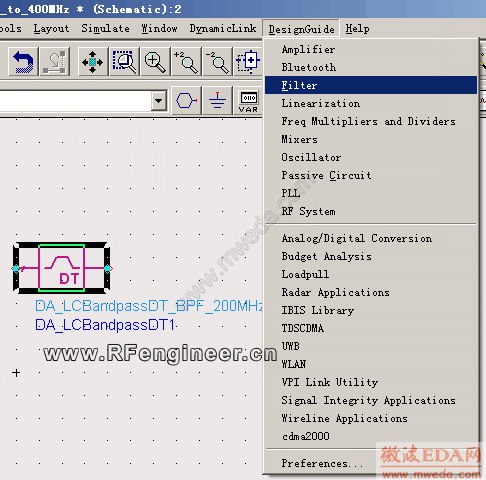This screenshot has width=486, height=480.
Task: Expand the component history dropdown arrow
Action: click(159, 101)
